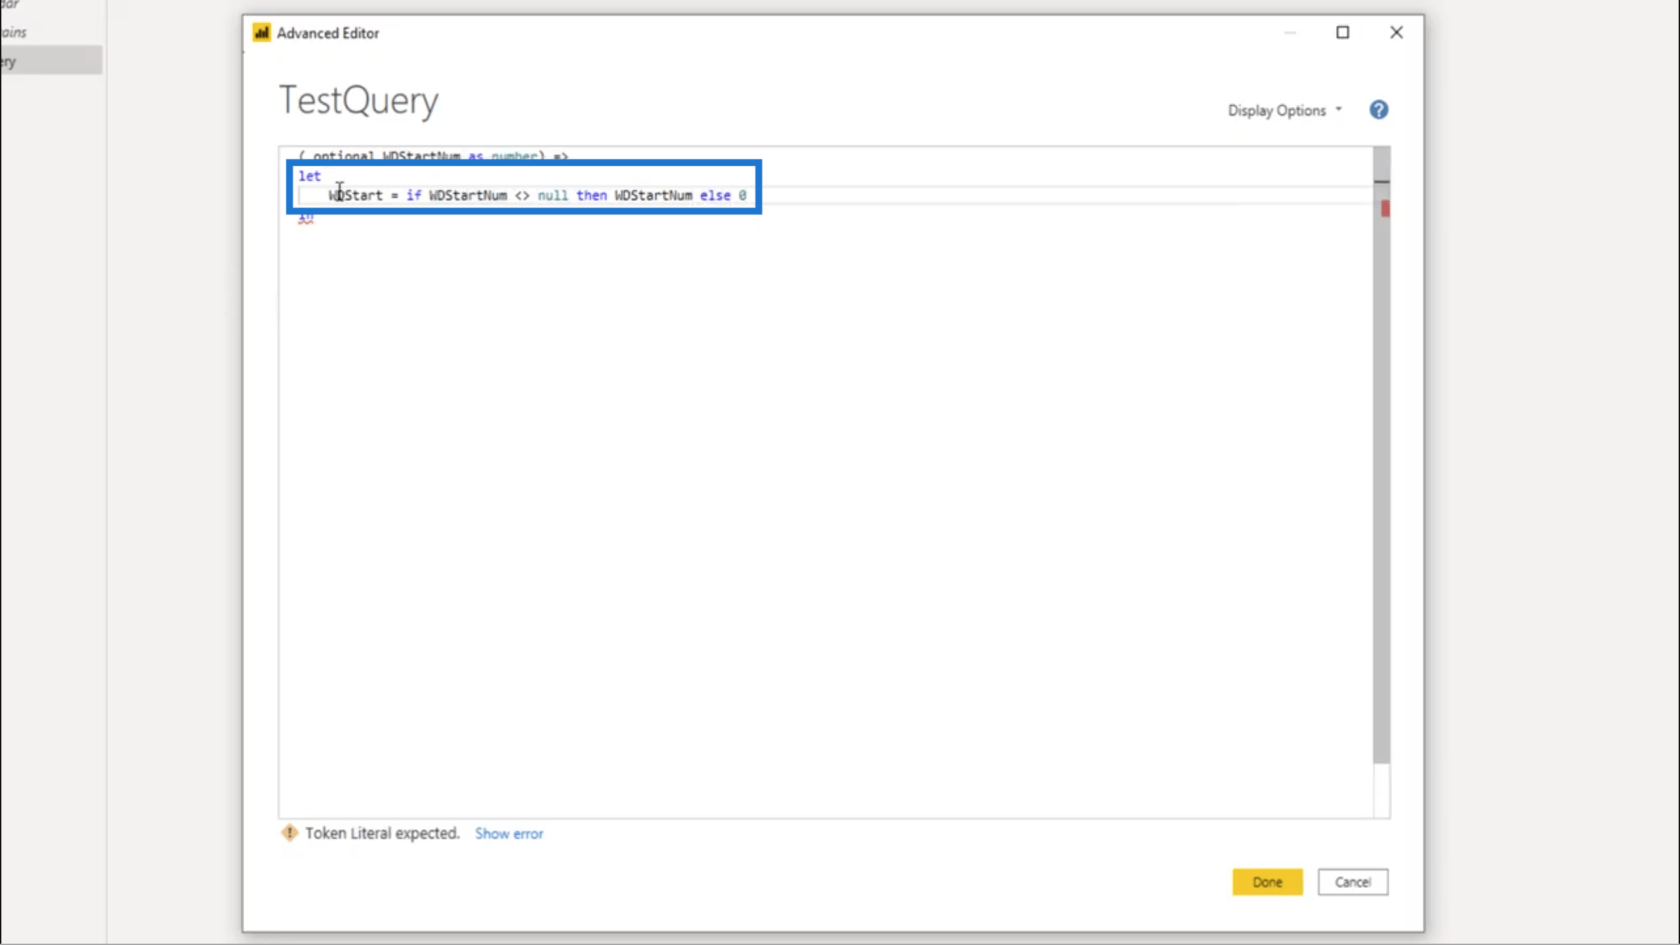
Task: Click the 'let' keyword in the code
Action: tap(310, 176)
